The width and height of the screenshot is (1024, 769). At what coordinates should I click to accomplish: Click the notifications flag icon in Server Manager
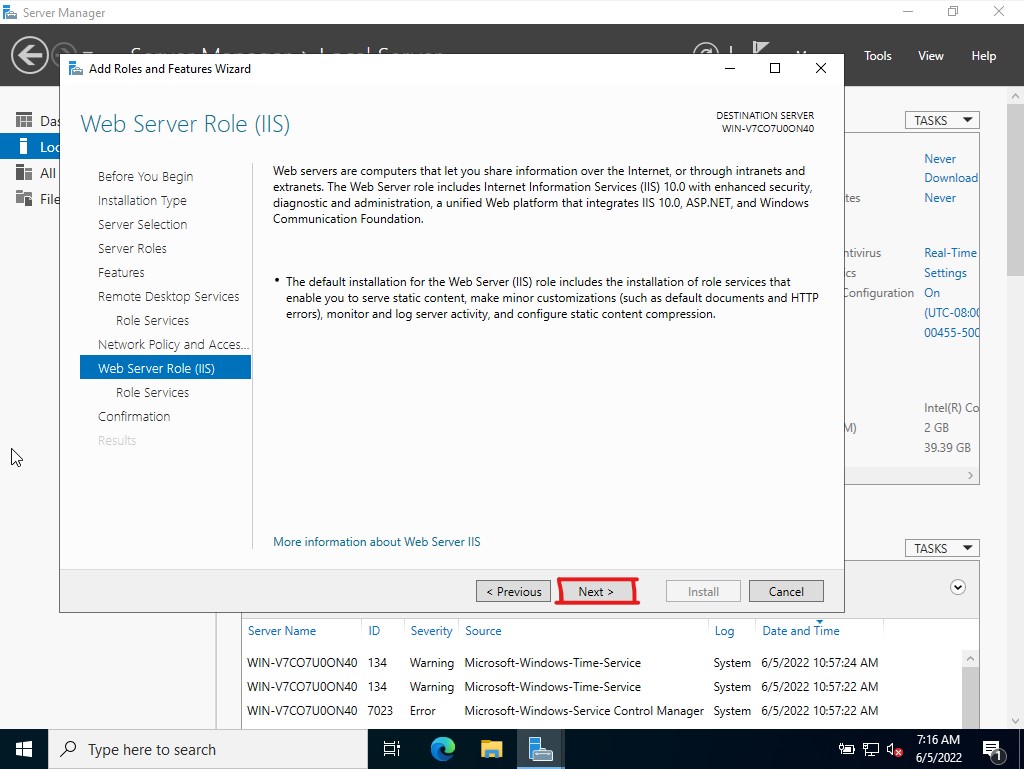pyautogui.click(x=760, y=50)
